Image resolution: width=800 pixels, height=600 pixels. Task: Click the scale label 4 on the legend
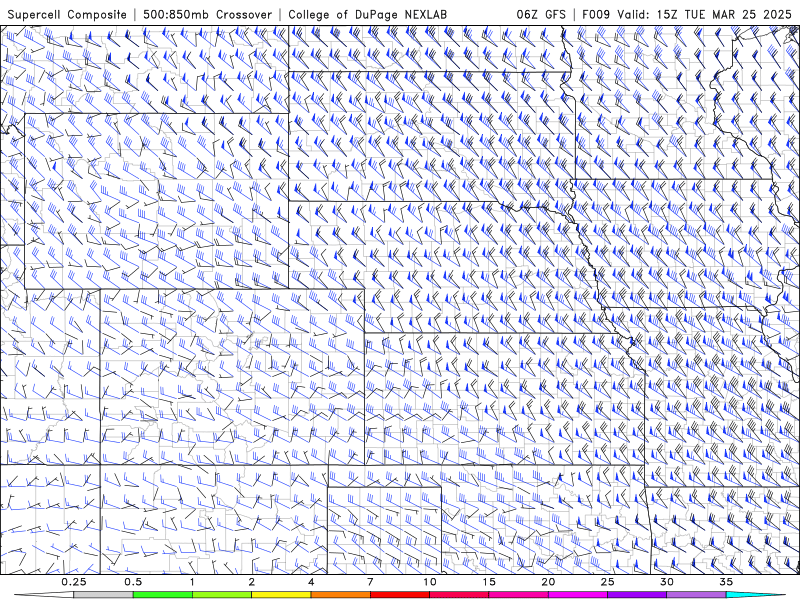[311, 582]
